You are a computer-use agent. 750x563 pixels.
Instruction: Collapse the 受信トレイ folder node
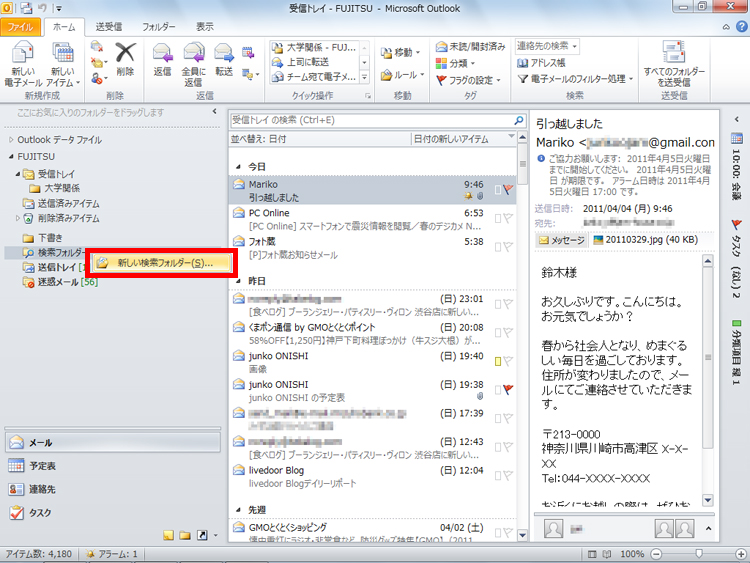[x=18, y=174]
